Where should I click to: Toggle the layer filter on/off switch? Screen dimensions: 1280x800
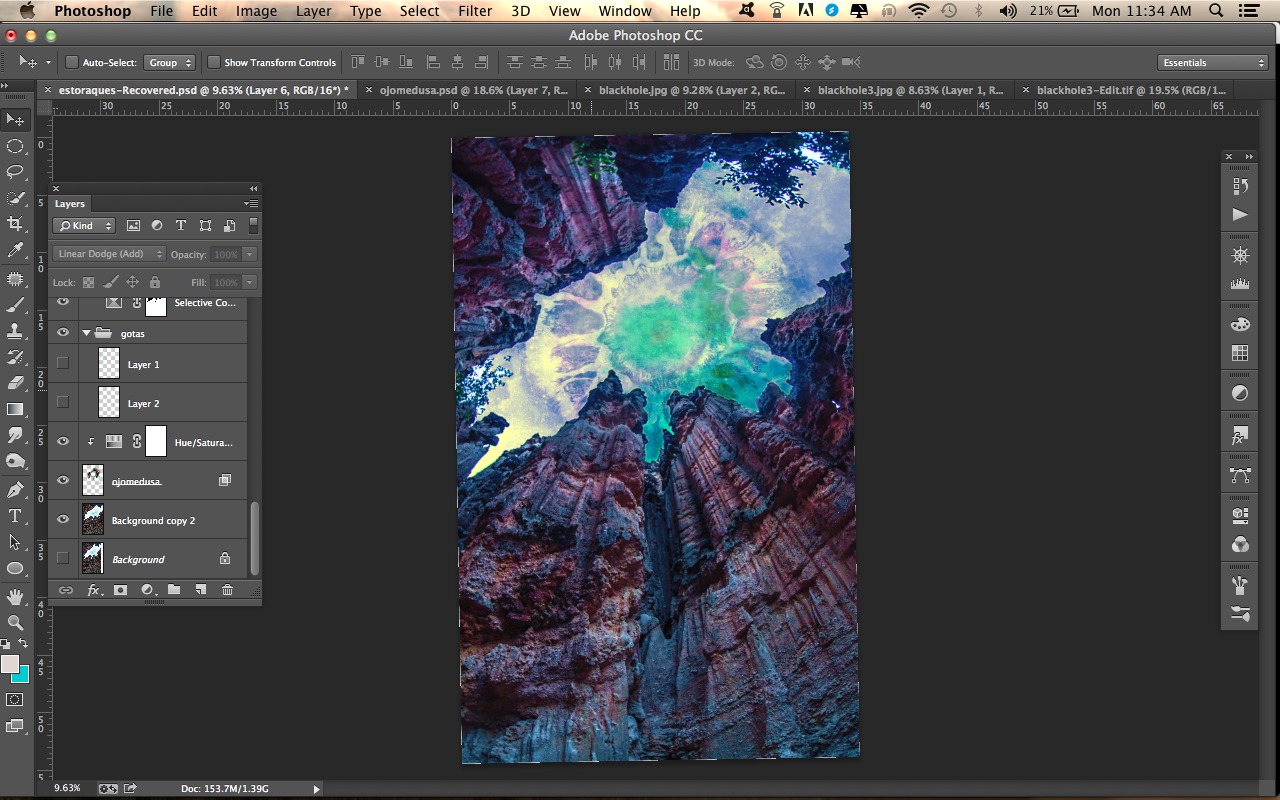[x=253, y=226]
